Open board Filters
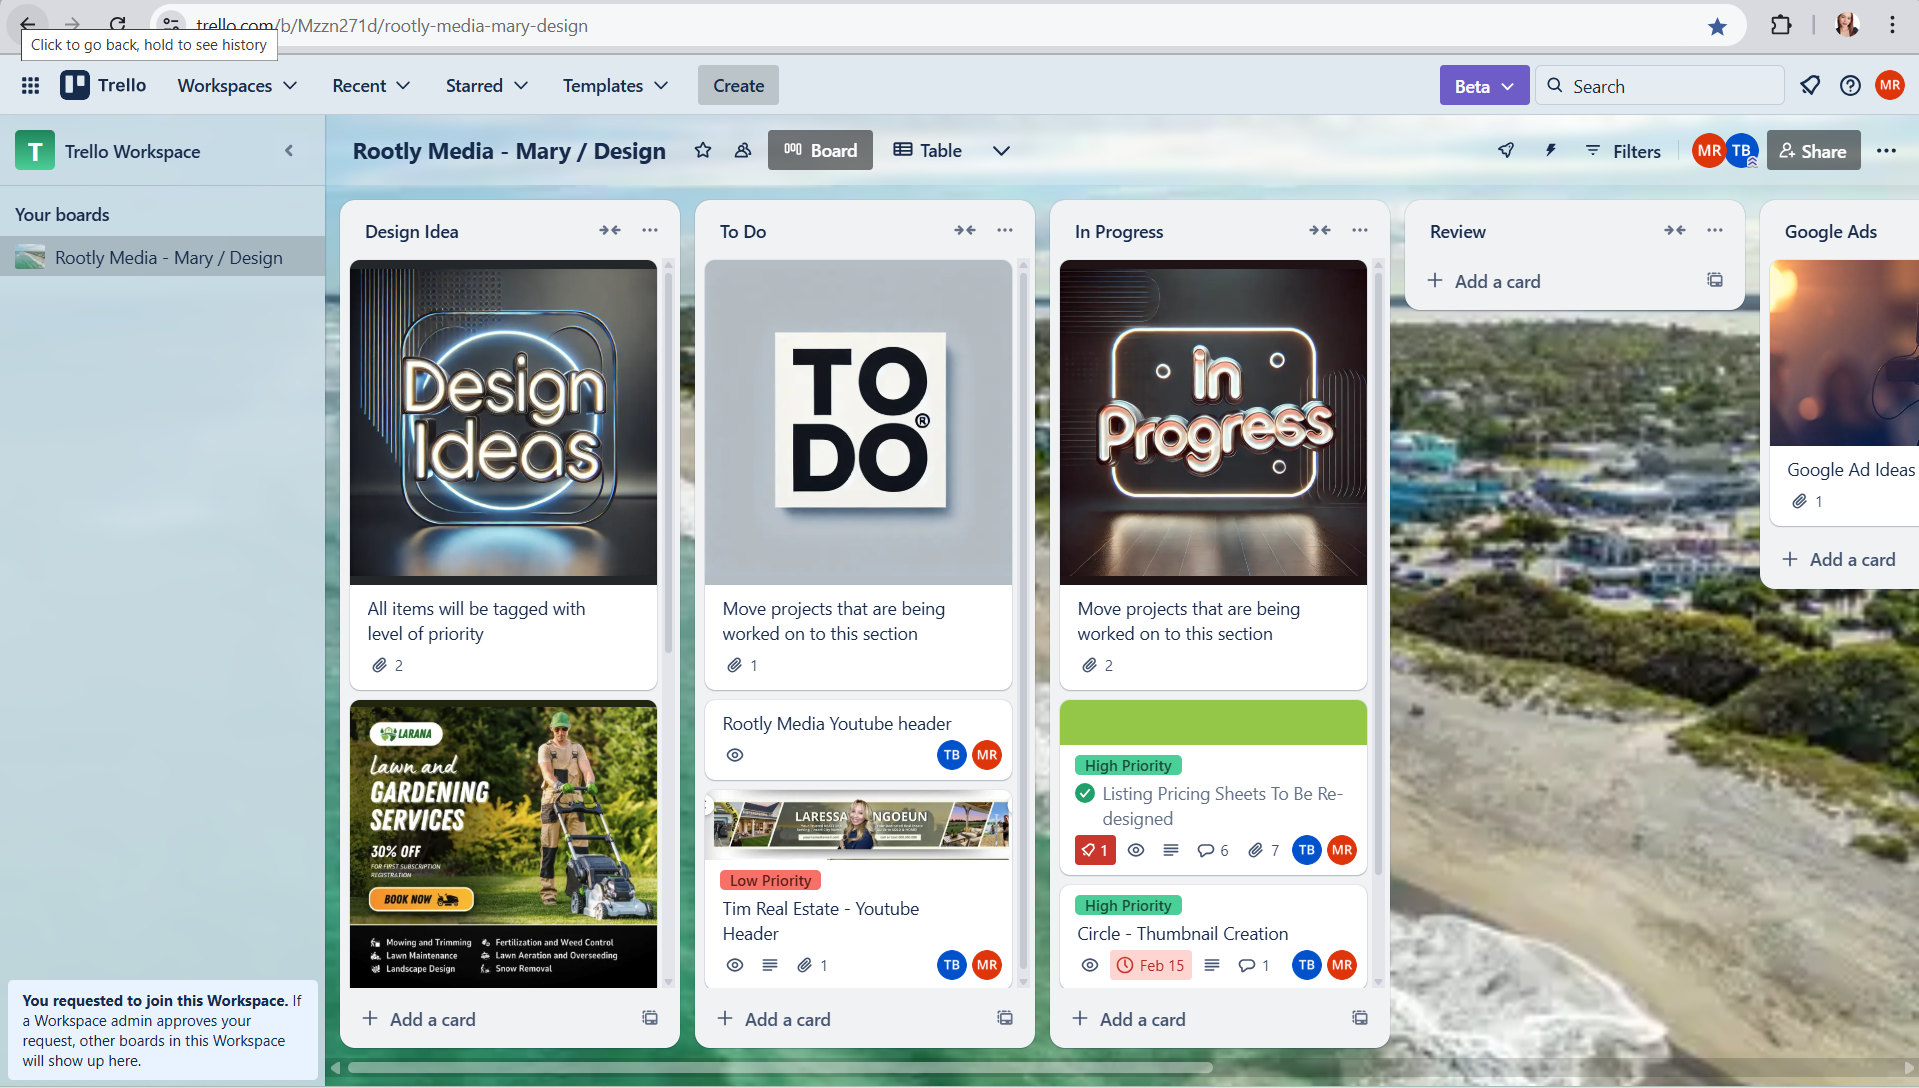This screenshot has height=1088, width=1919. coord(1623,151)
